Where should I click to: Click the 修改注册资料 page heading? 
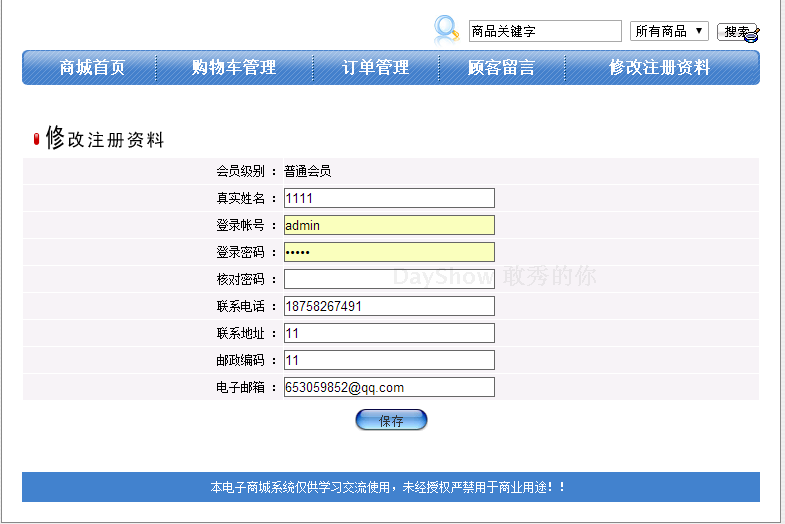(105, 138)
